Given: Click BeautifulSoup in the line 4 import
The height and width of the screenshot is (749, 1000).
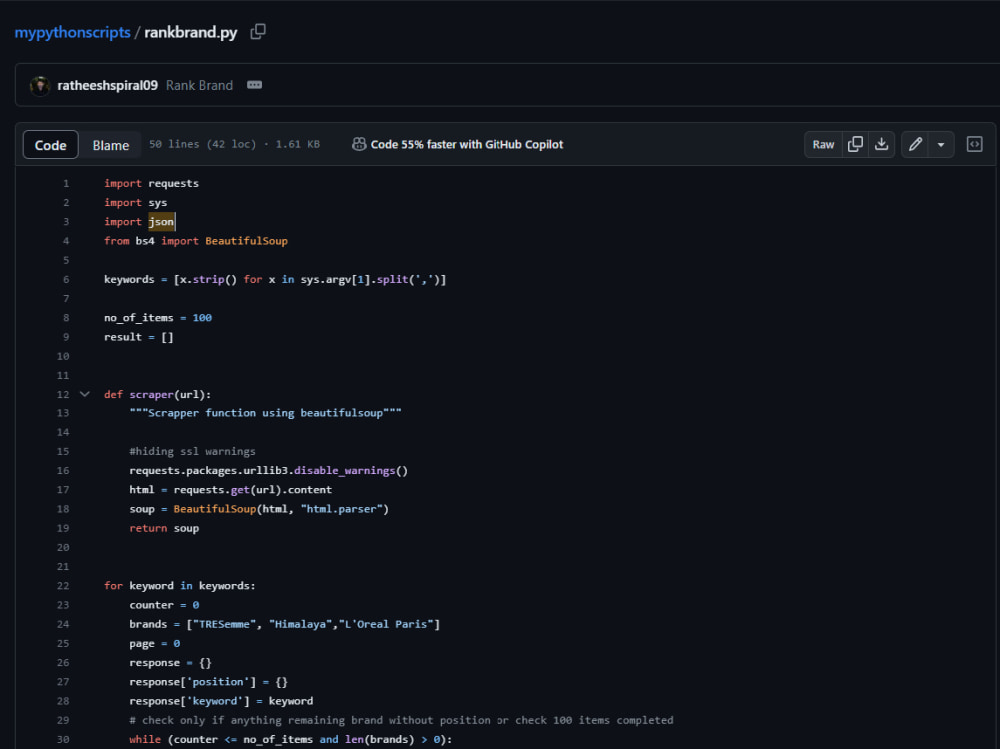Looking at the screenshot, I should [x=246, y=241].
